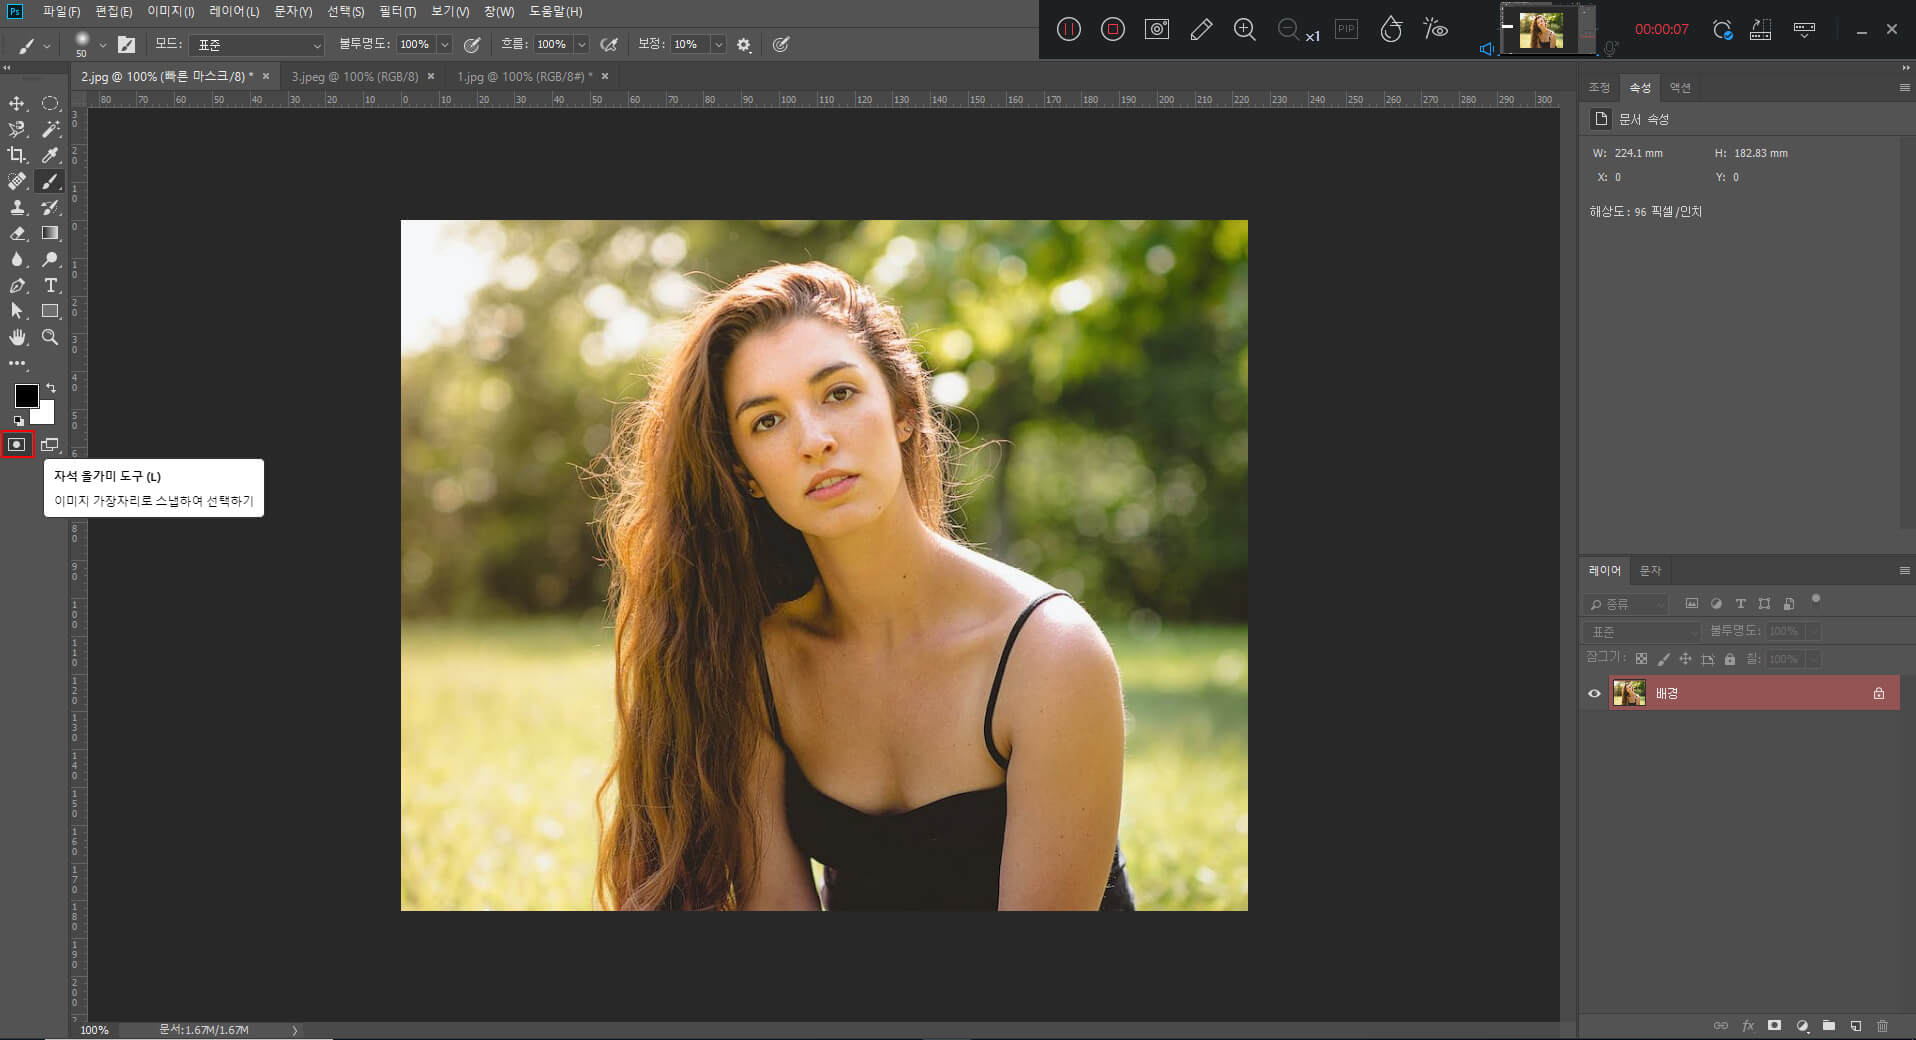1916x1040 pixels.
Task: Select the Pen tool
Action: 17,286
